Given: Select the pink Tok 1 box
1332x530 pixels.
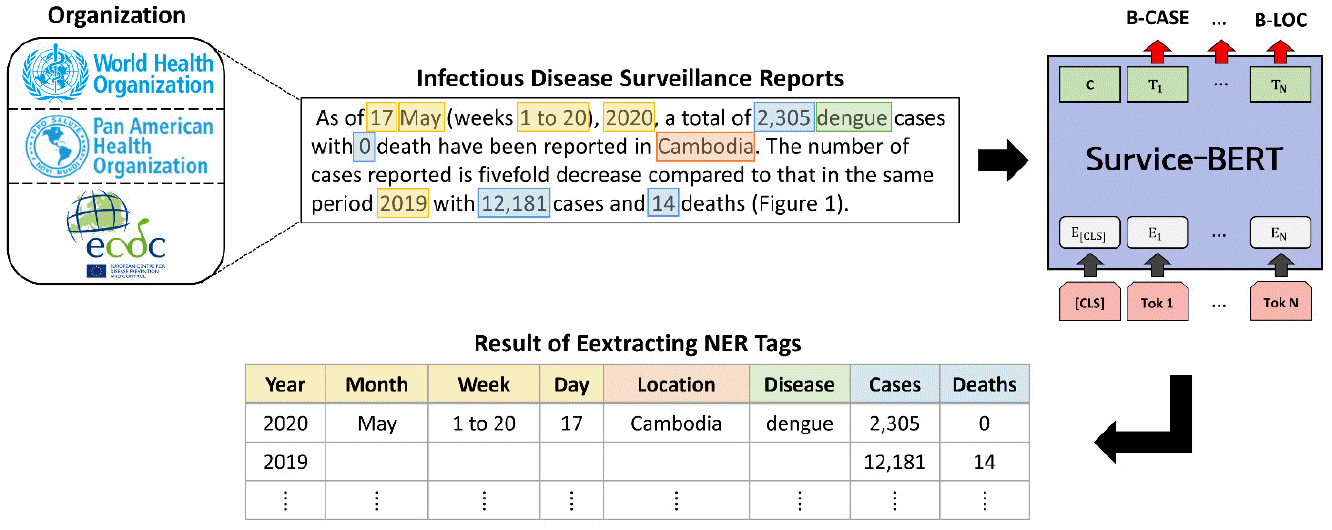Looking at the screenshot, I should (1157, 302).
